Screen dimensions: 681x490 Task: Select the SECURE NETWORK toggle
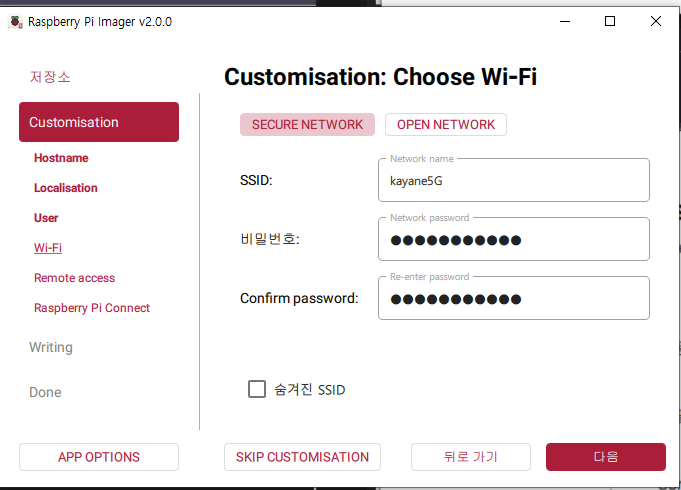pos(307,124)
